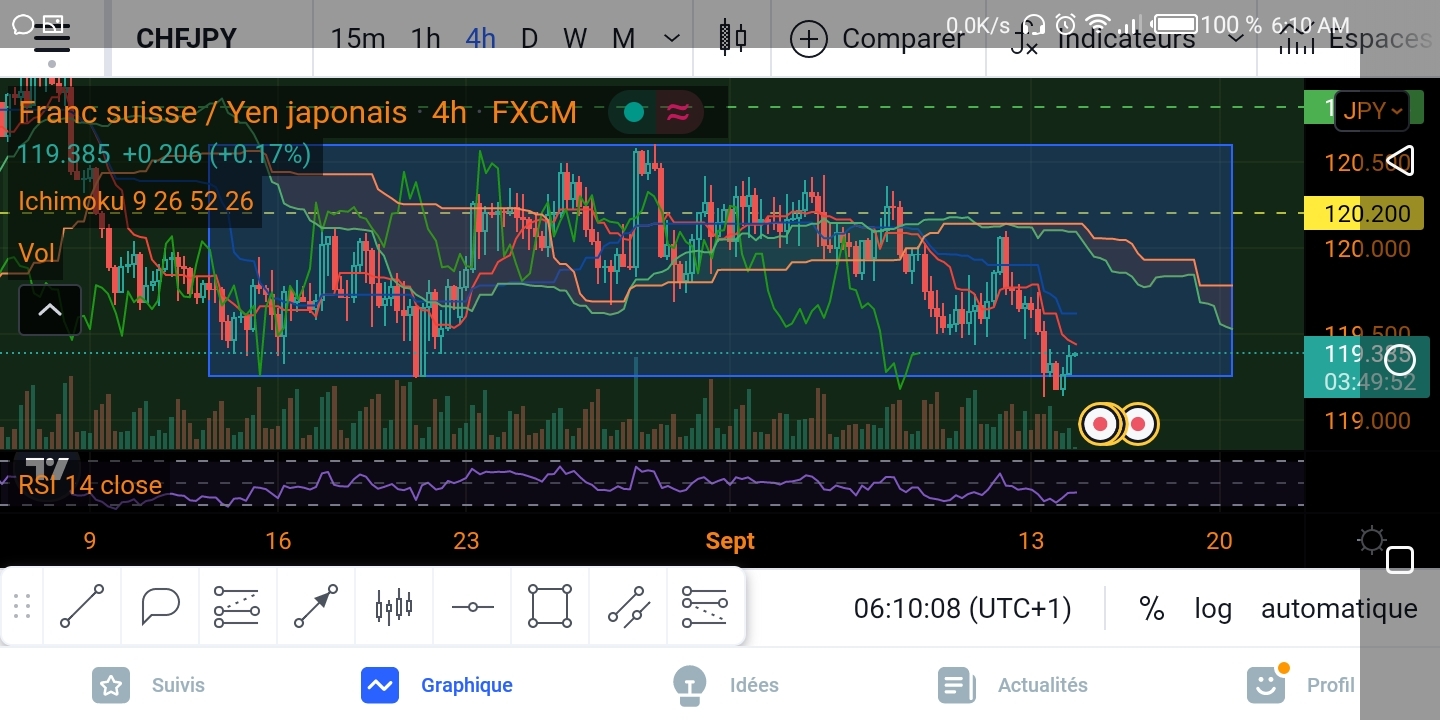Open the candlestick chart style selector

pyautogui.click(x=733, y=39)
